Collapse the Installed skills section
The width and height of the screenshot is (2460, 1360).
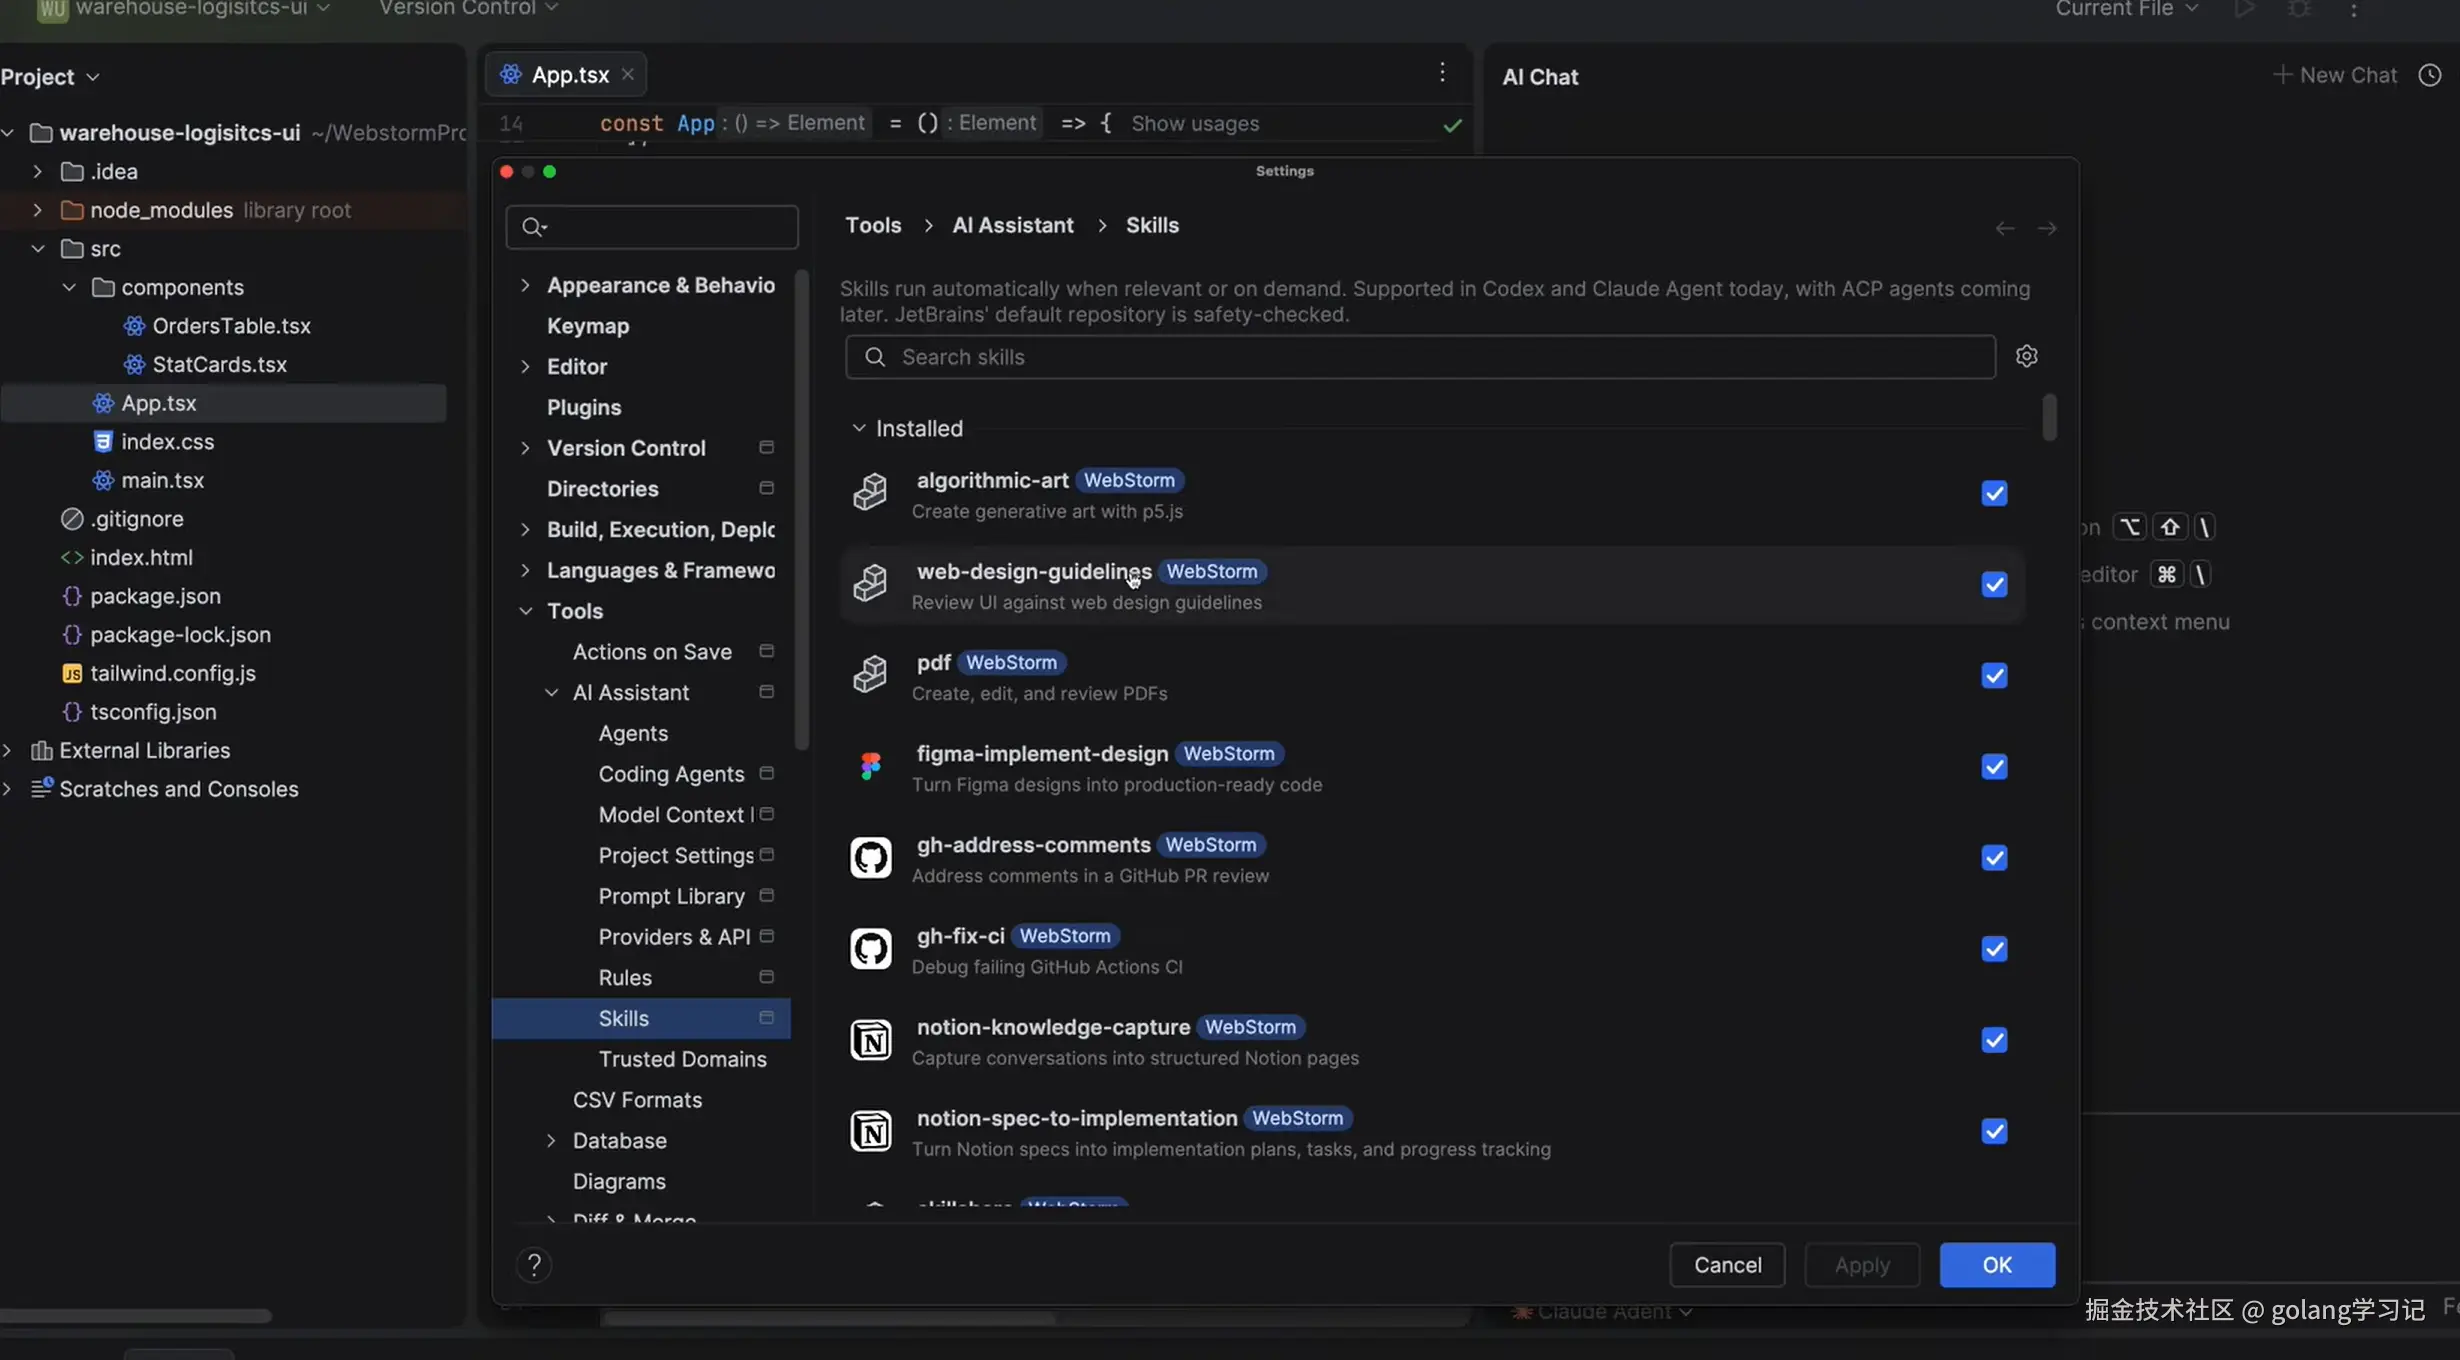[858, 428]
